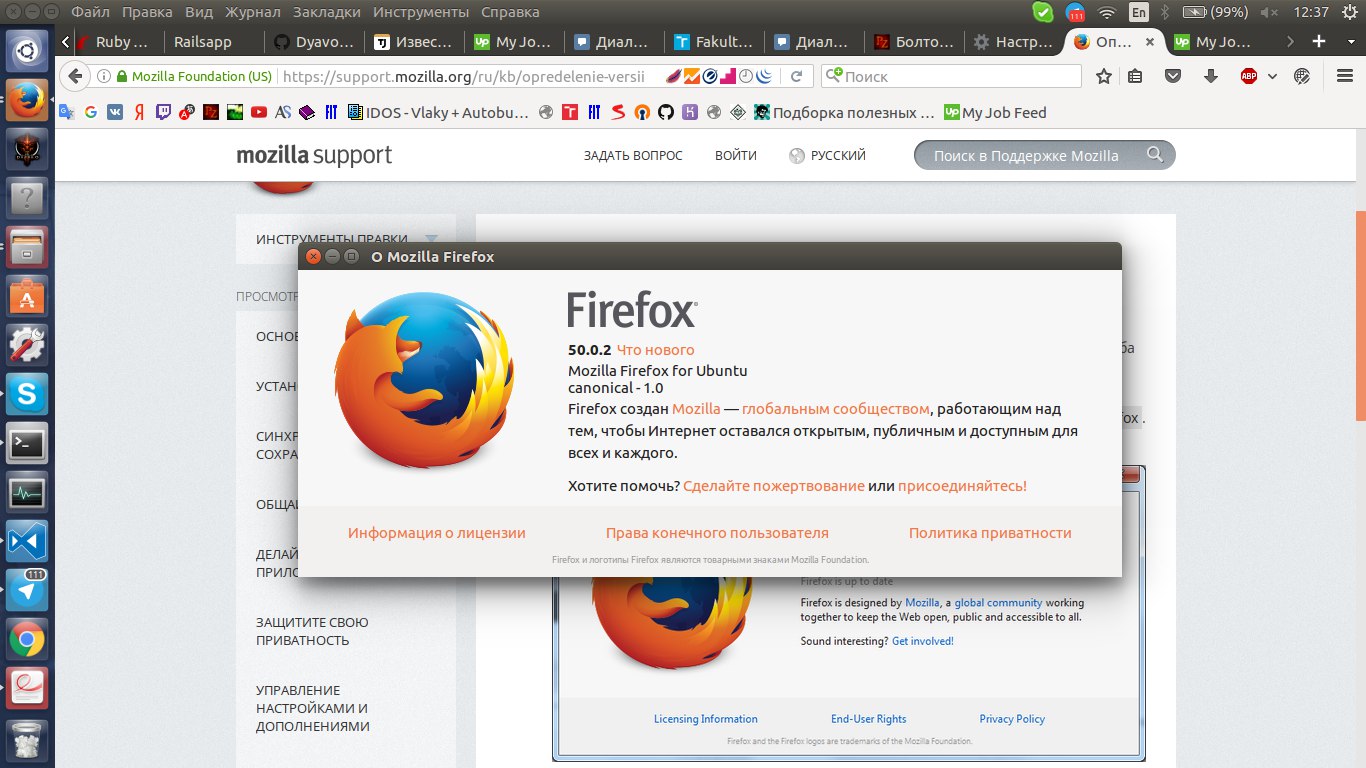Open new tab with plus icon
Image resolution: width=1366 pixels, height=768 pixels.
click(1319, 42)
